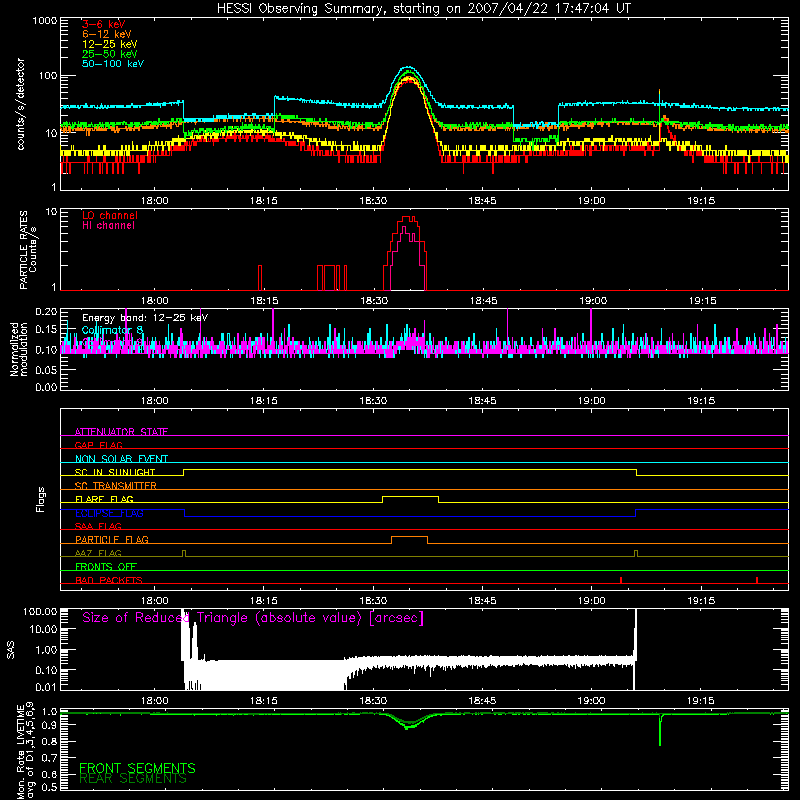Click the GAP_FLAG label
The width and height of the screenshot is (800, 800).
(x=98, y=445)
